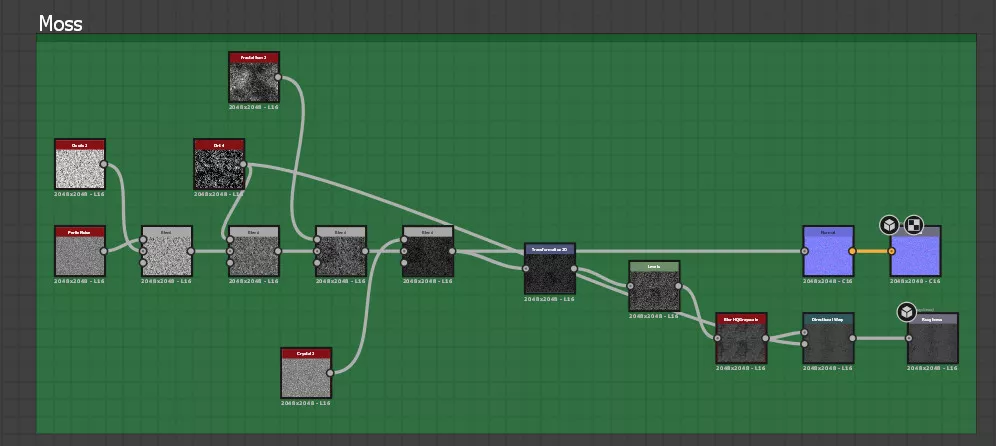Select the Fractal Sum 2 node at top
The width and height of the screenshot is (996, 446).
pos(254,77)
